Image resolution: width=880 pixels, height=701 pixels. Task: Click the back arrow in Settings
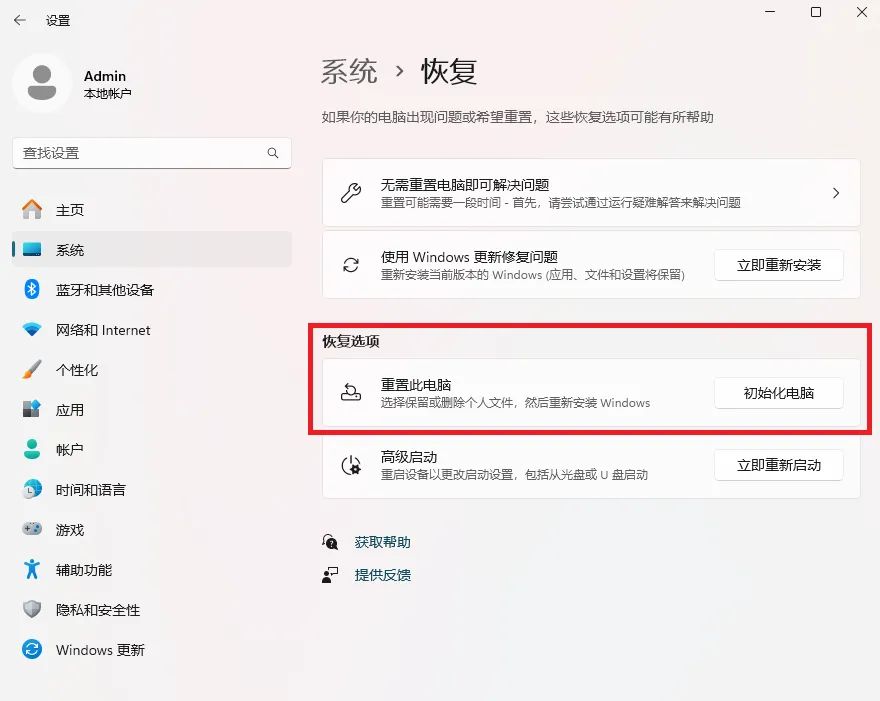[x=20, y=20]
